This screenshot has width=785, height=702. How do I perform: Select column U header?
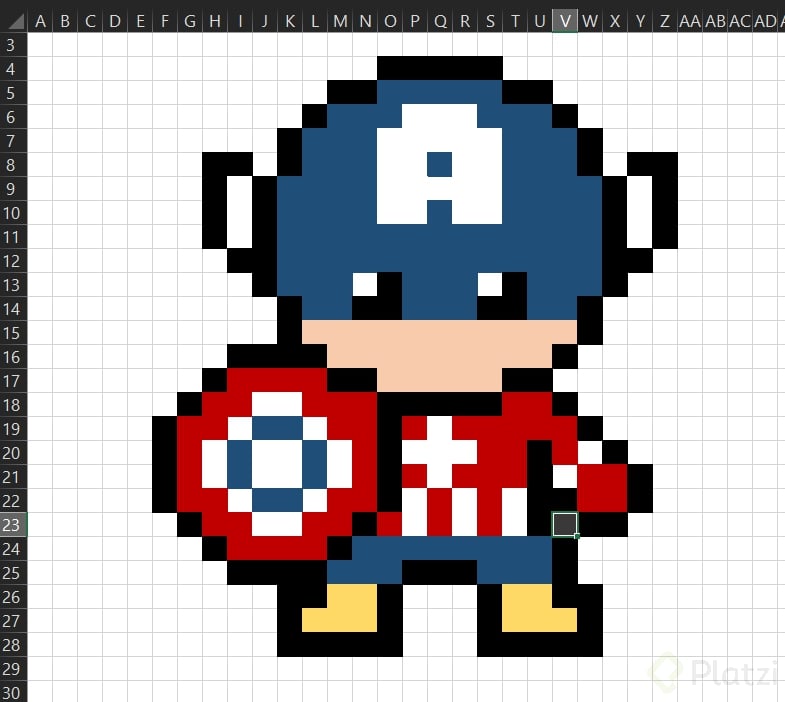tap(540, 22)
